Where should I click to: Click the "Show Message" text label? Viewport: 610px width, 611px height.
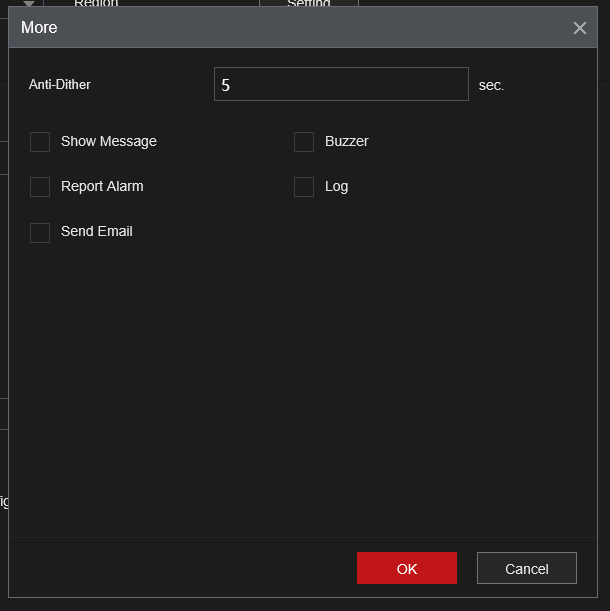pos(108,142)
